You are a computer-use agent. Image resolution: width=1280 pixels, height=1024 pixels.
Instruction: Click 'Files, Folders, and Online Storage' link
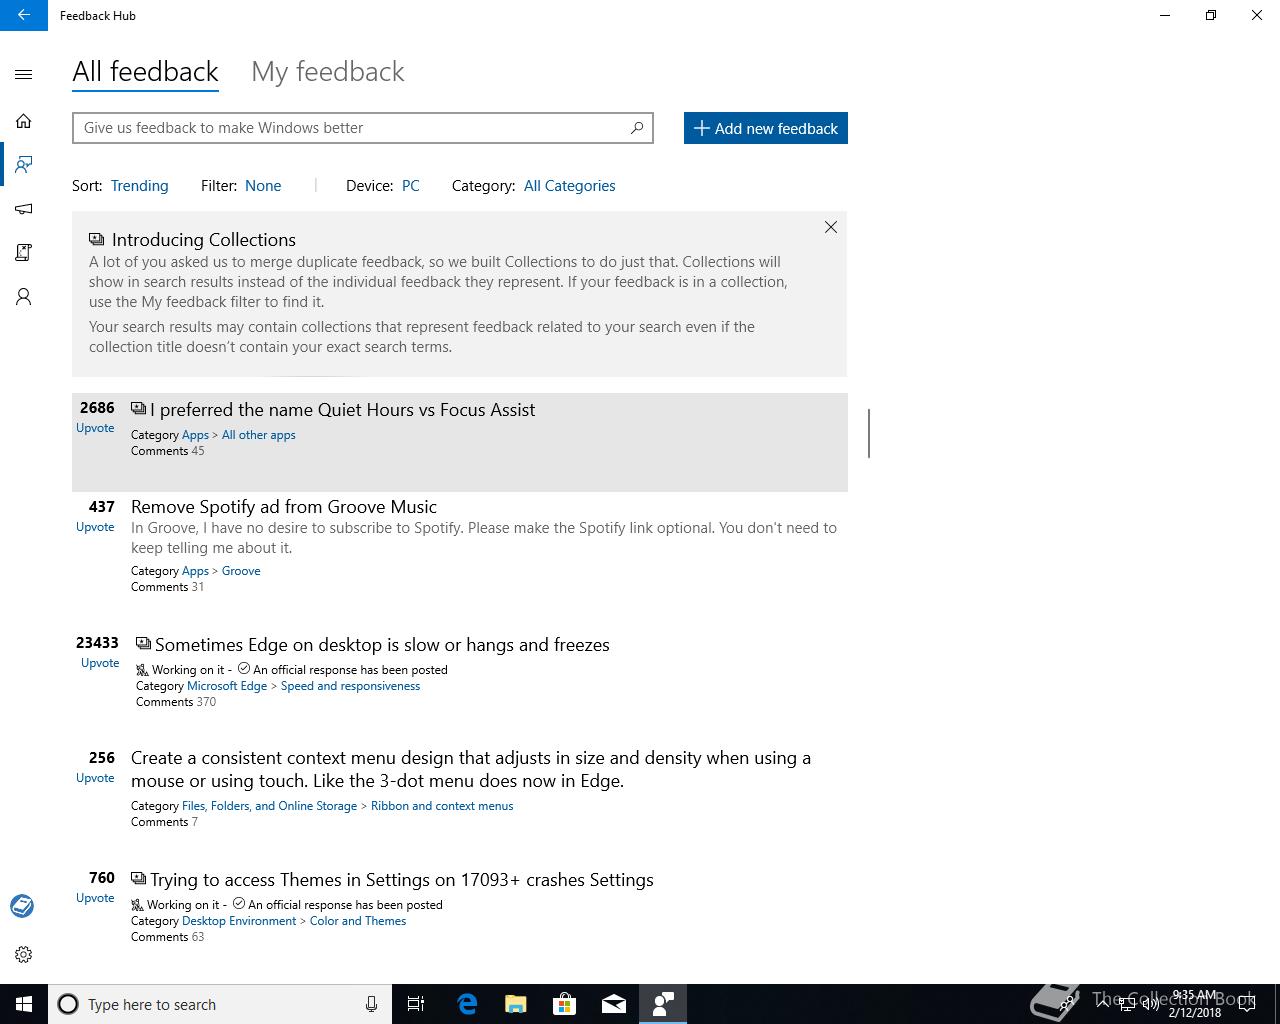click(269, 806)
